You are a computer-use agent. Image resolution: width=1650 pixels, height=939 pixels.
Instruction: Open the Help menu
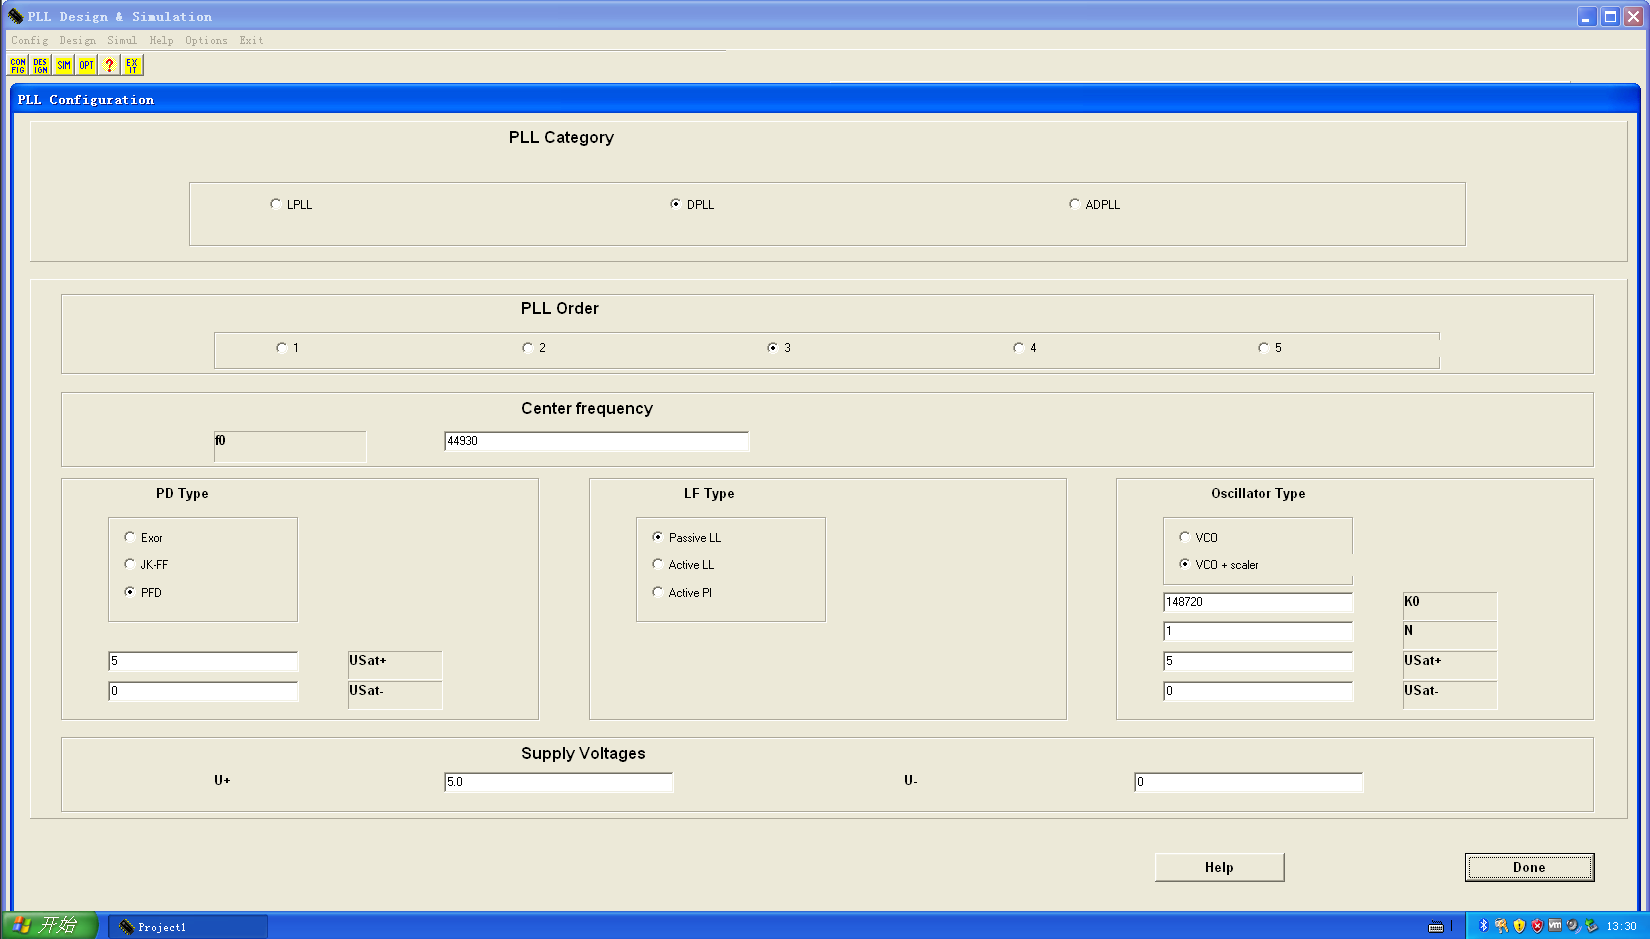(161, 41)
